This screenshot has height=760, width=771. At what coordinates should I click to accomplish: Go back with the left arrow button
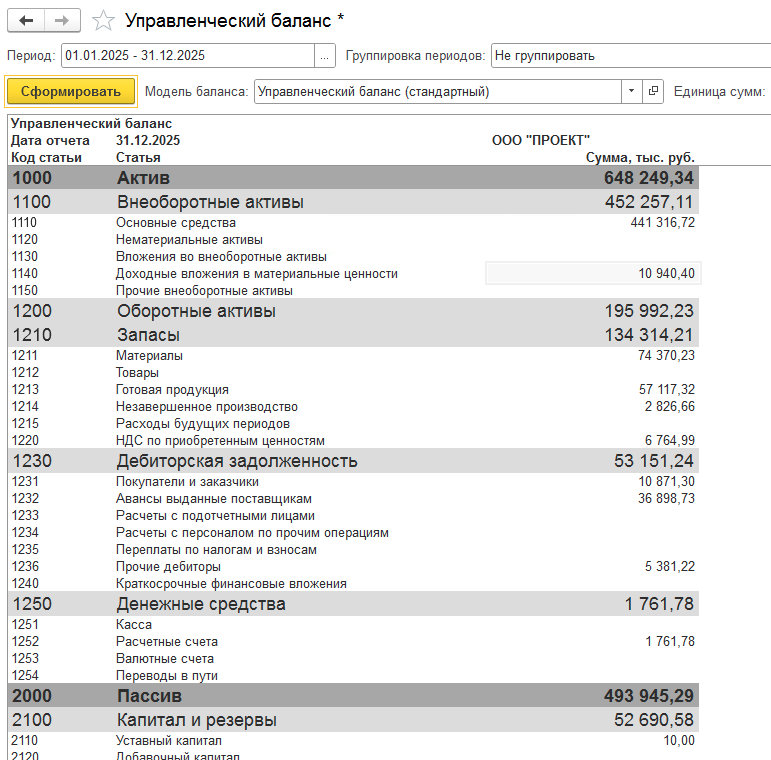(26, 21)
